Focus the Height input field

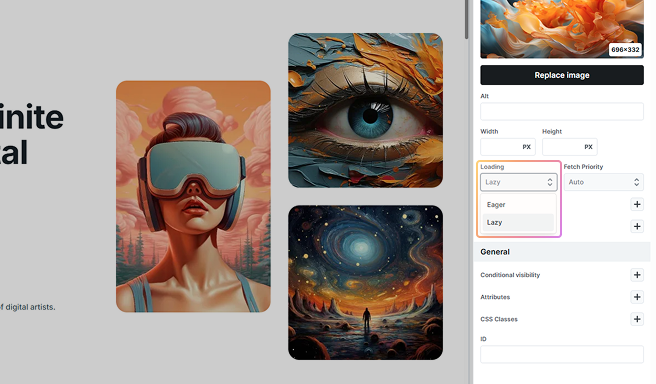pos(569,147)
